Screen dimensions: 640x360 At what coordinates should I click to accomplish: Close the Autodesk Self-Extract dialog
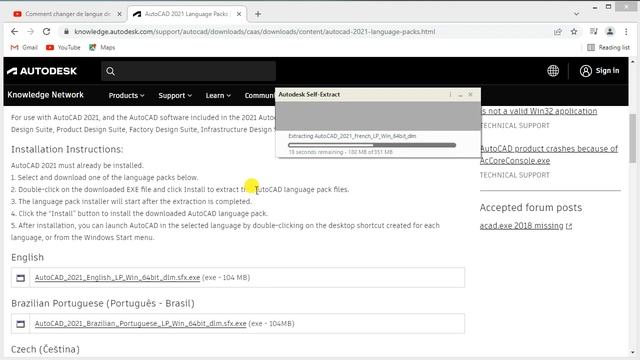471,94
